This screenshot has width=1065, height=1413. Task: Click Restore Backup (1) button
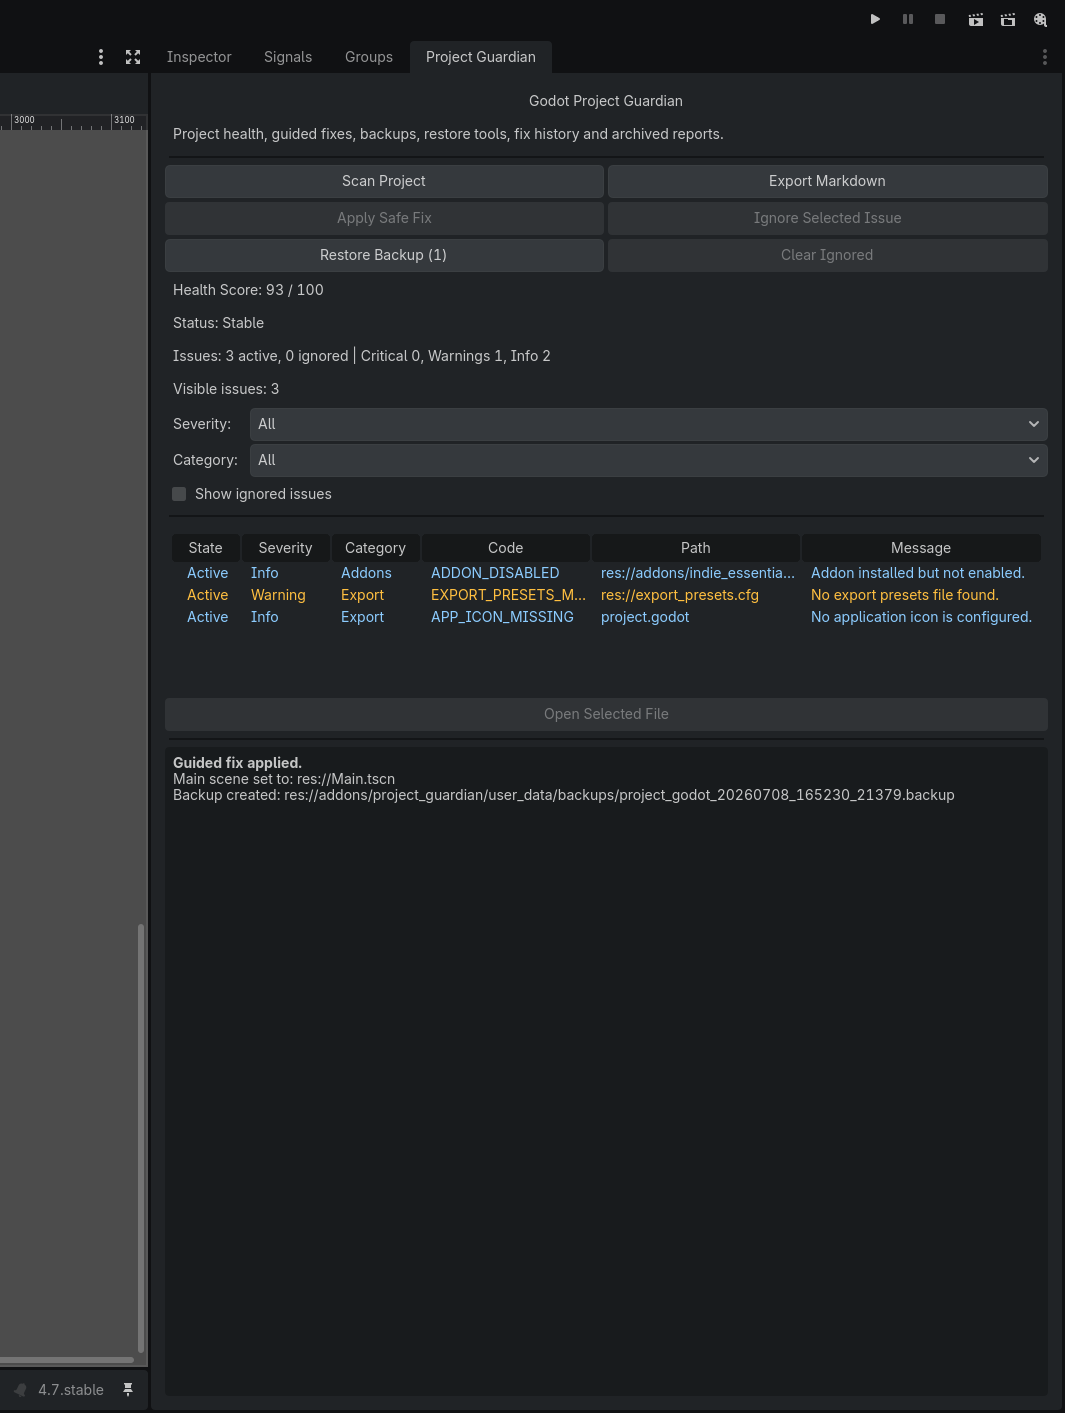[x=384, y=255]
